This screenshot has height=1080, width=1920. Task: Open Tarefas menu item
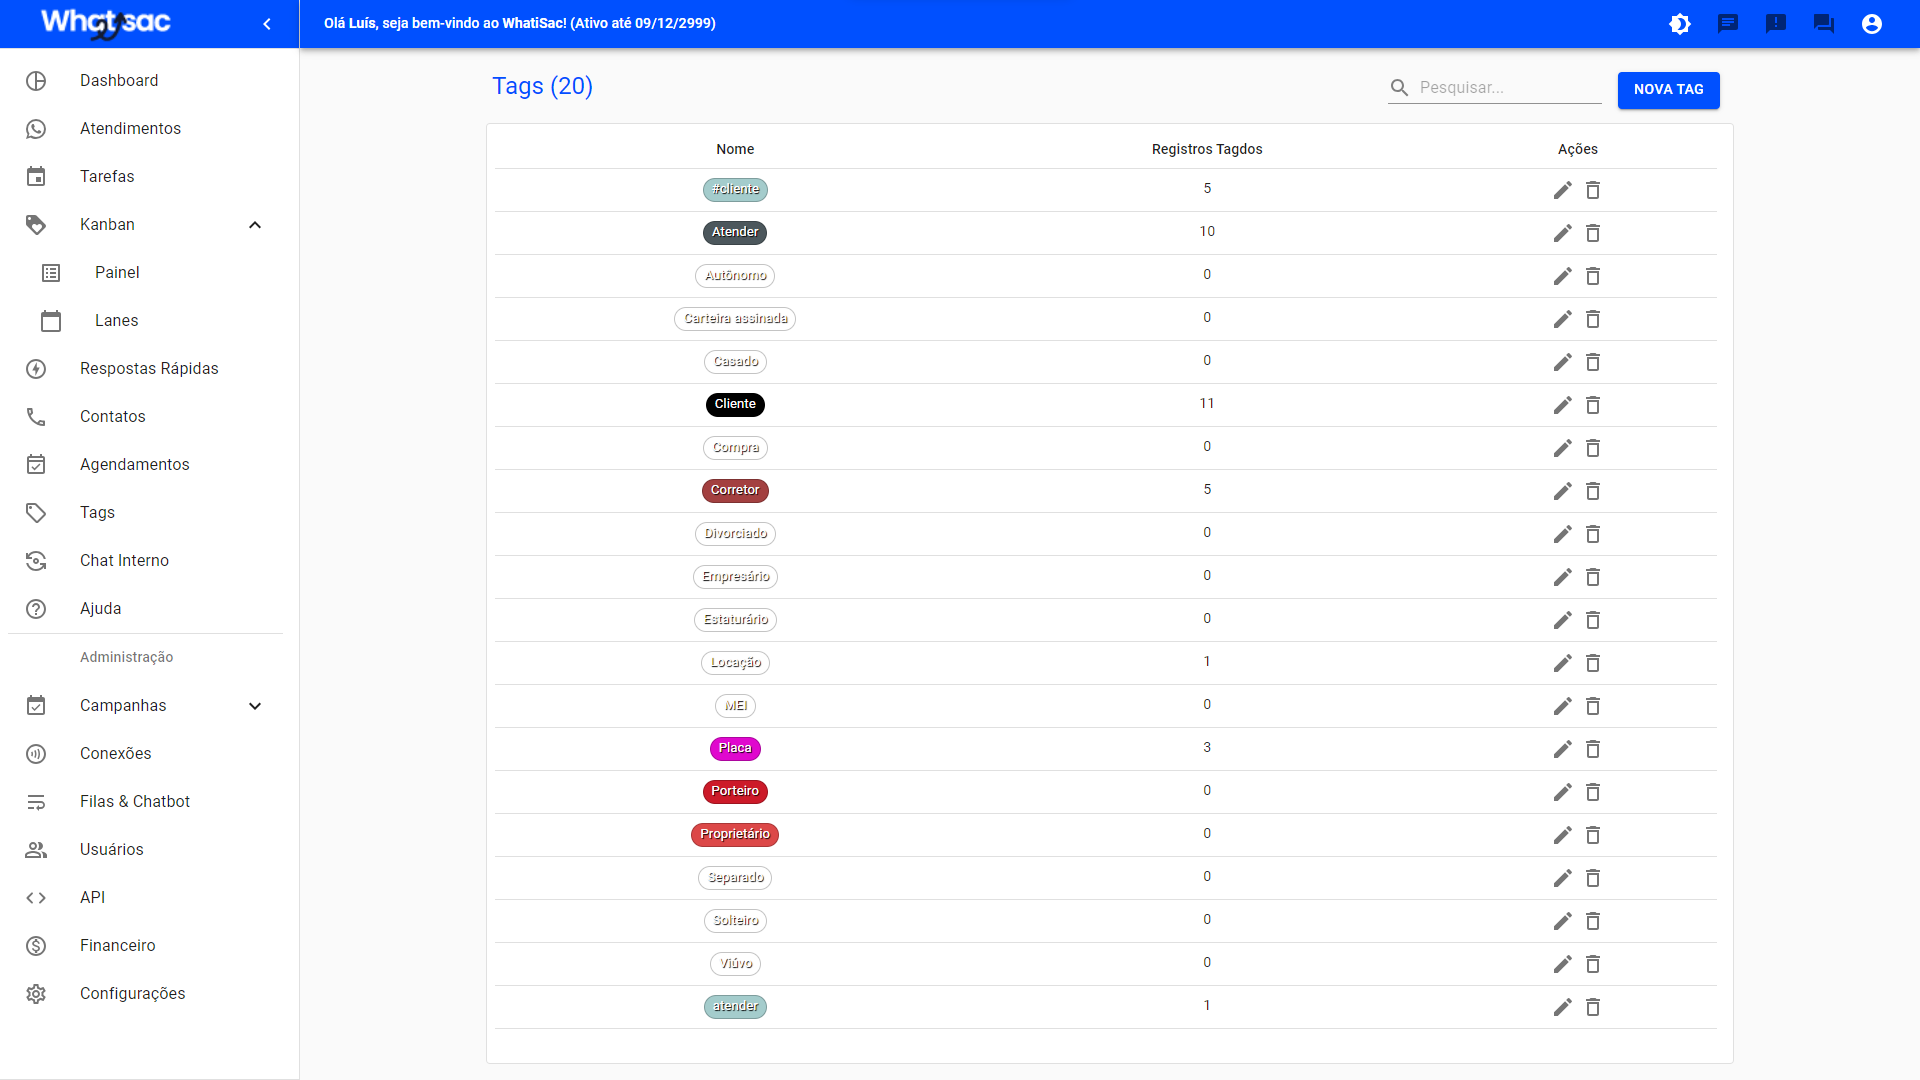150,177
